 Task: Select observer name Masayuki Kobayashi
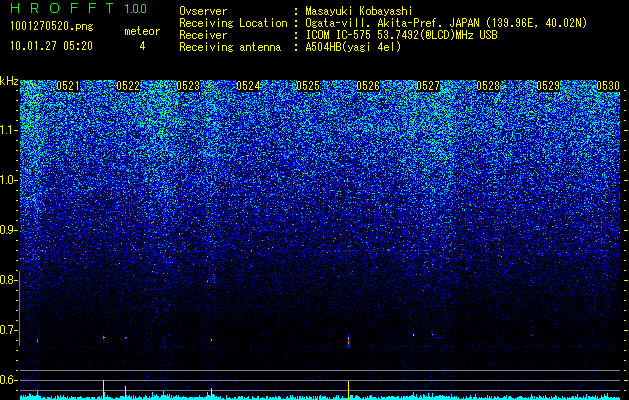[x=359, y=11]
